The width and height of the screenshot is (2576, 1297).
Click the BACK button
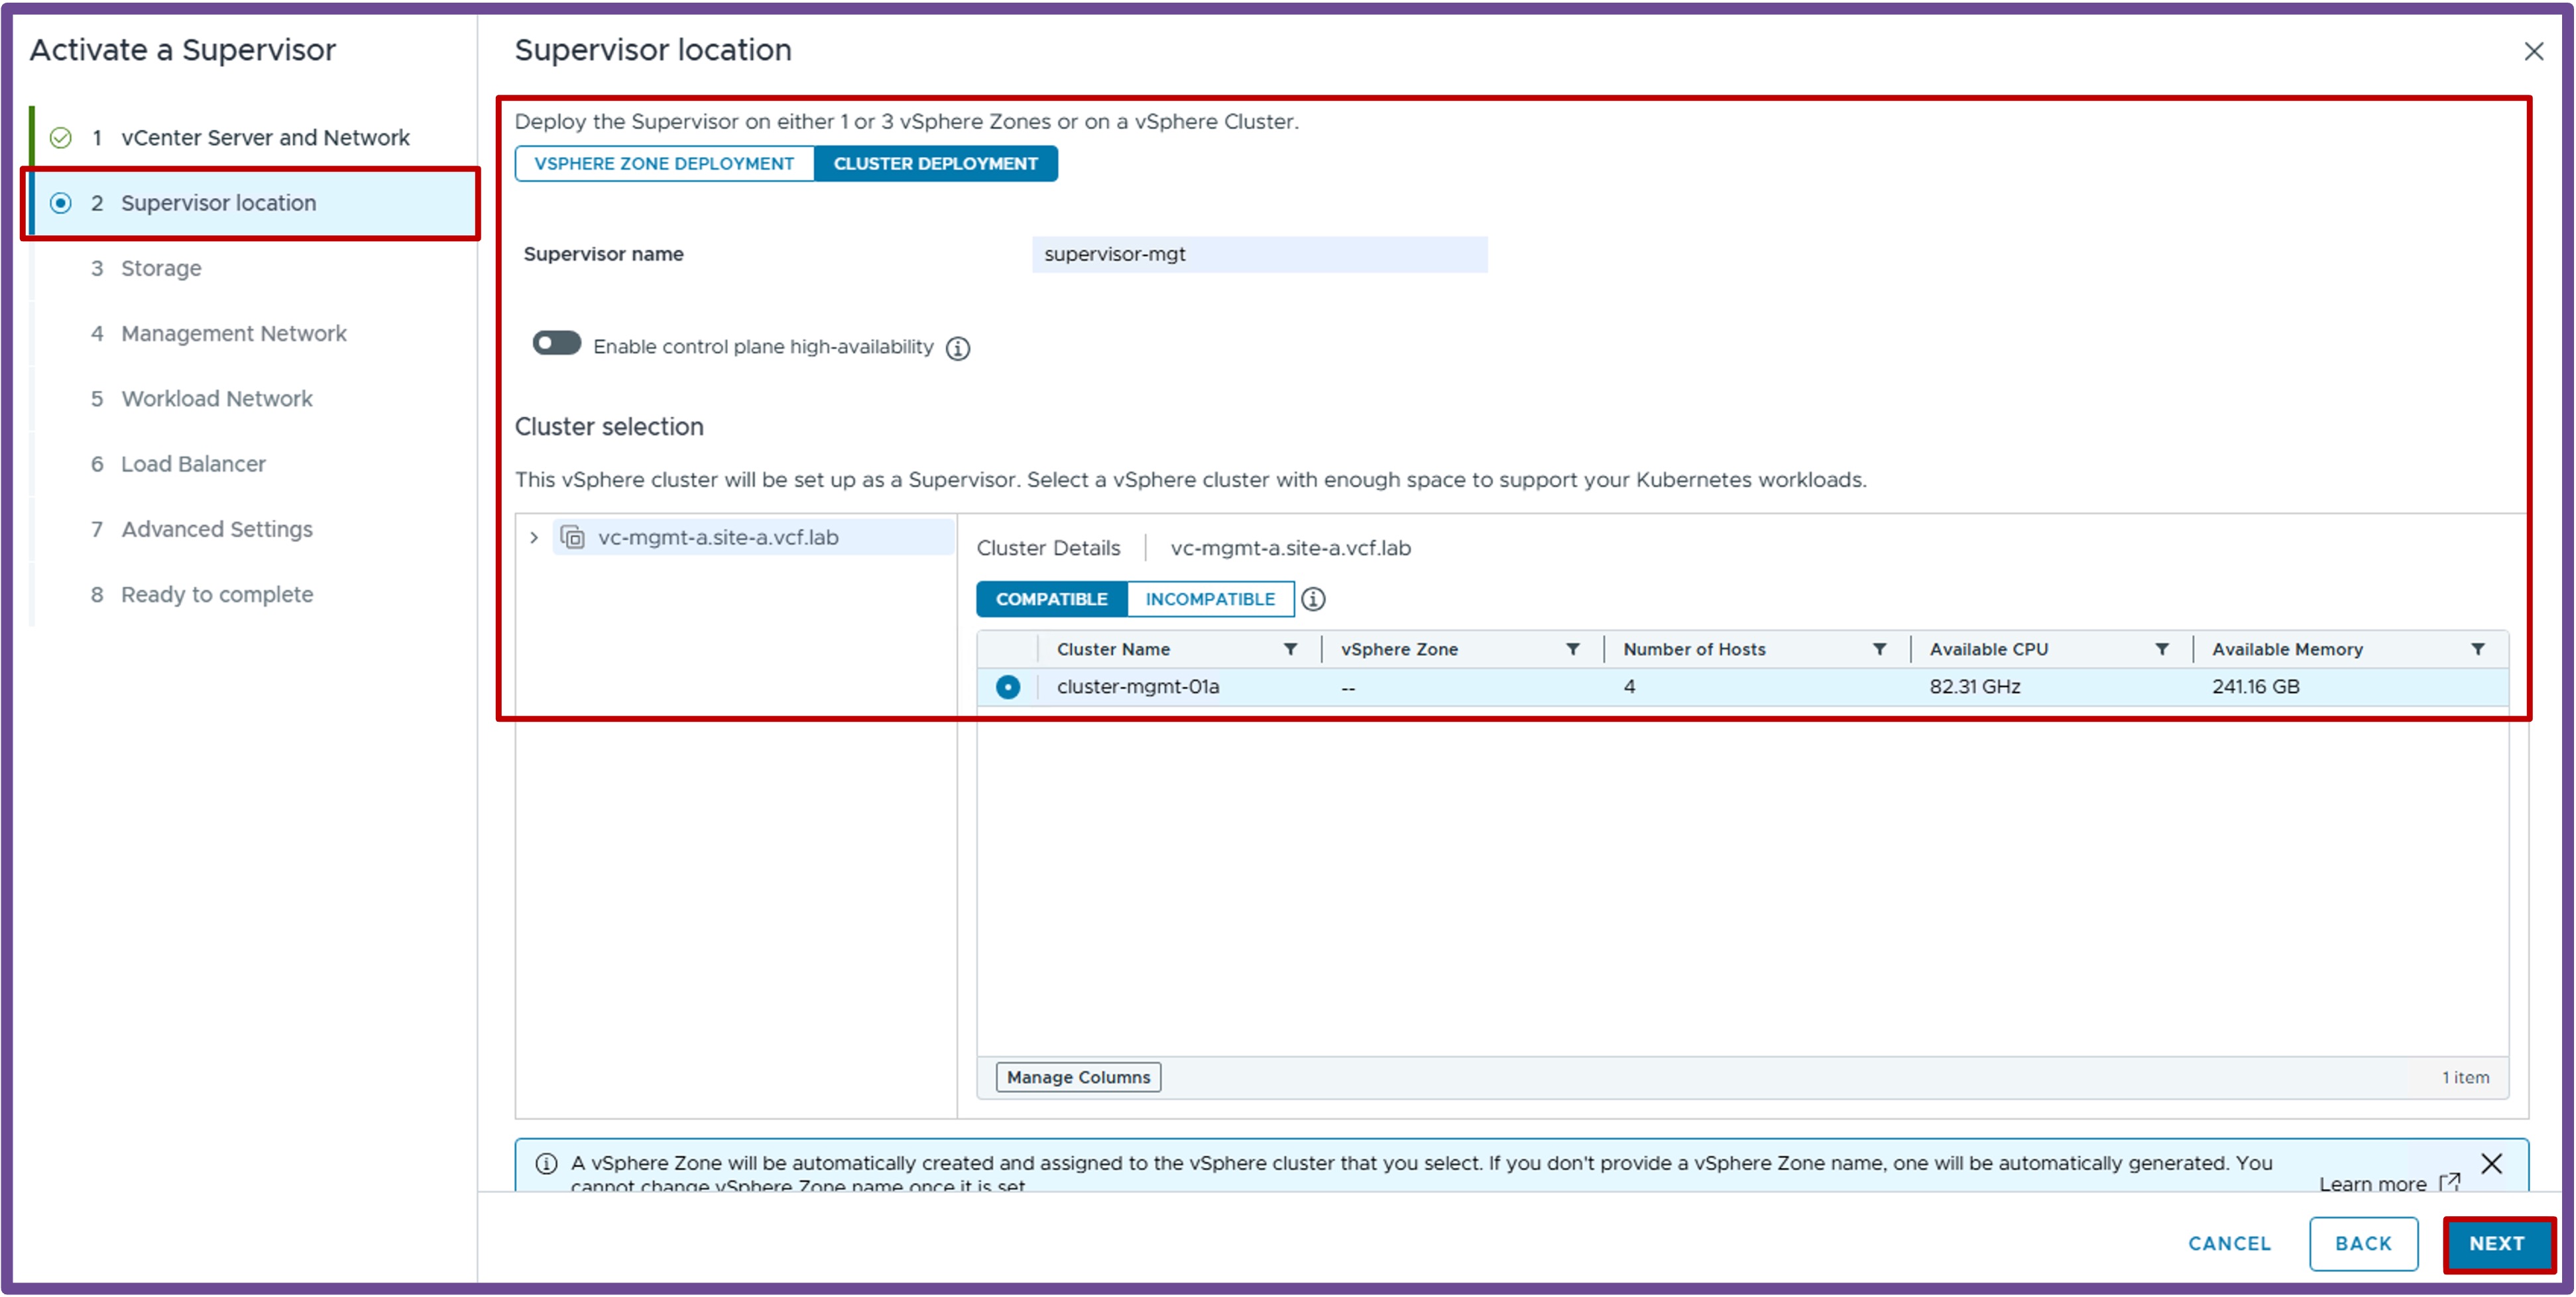tap(2363, 1243)
